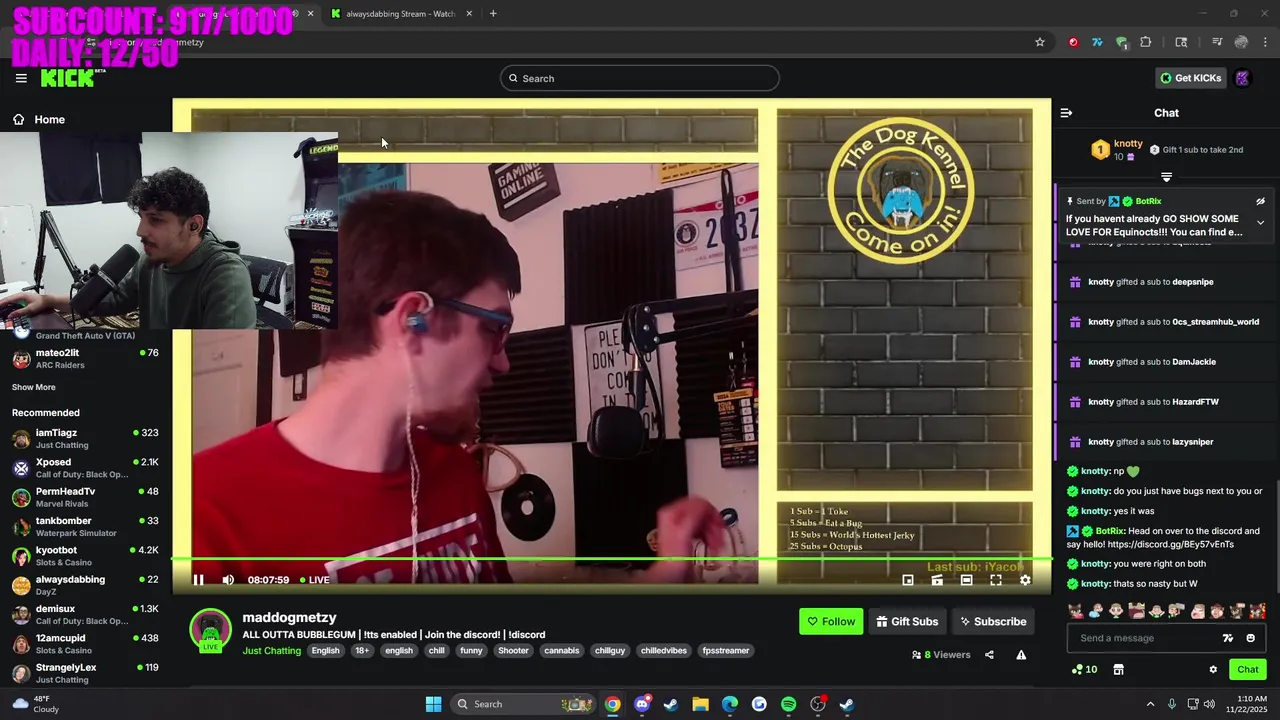Open the Just Chatting category link
Screen dimensions: 1280x720
[x=271, y=651]
